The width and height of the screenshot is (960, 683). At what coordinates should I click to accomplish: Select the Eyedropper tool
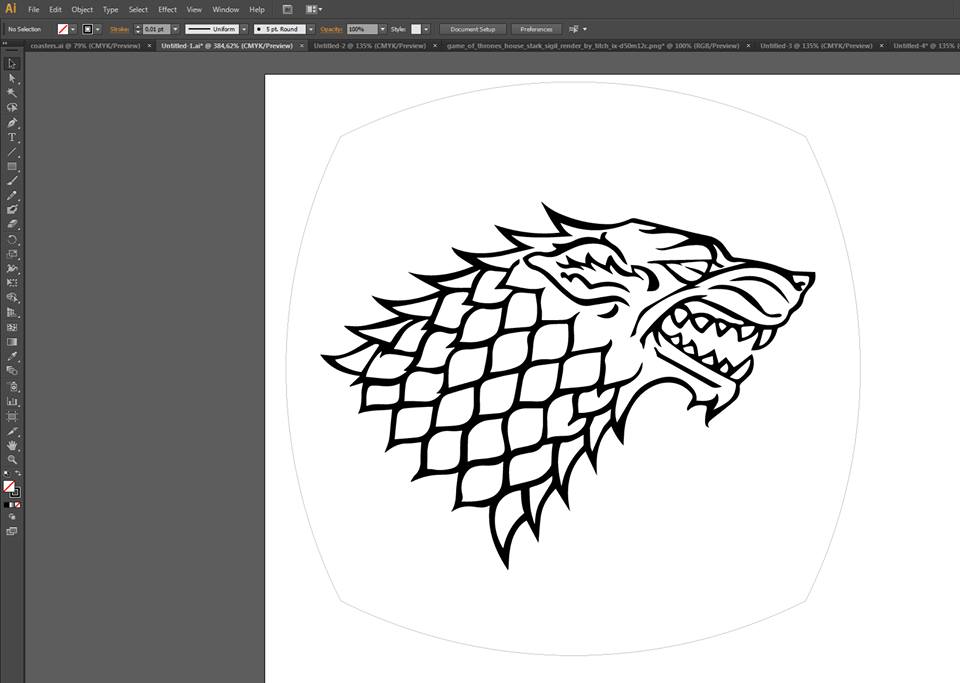click(x=12, y=356)
